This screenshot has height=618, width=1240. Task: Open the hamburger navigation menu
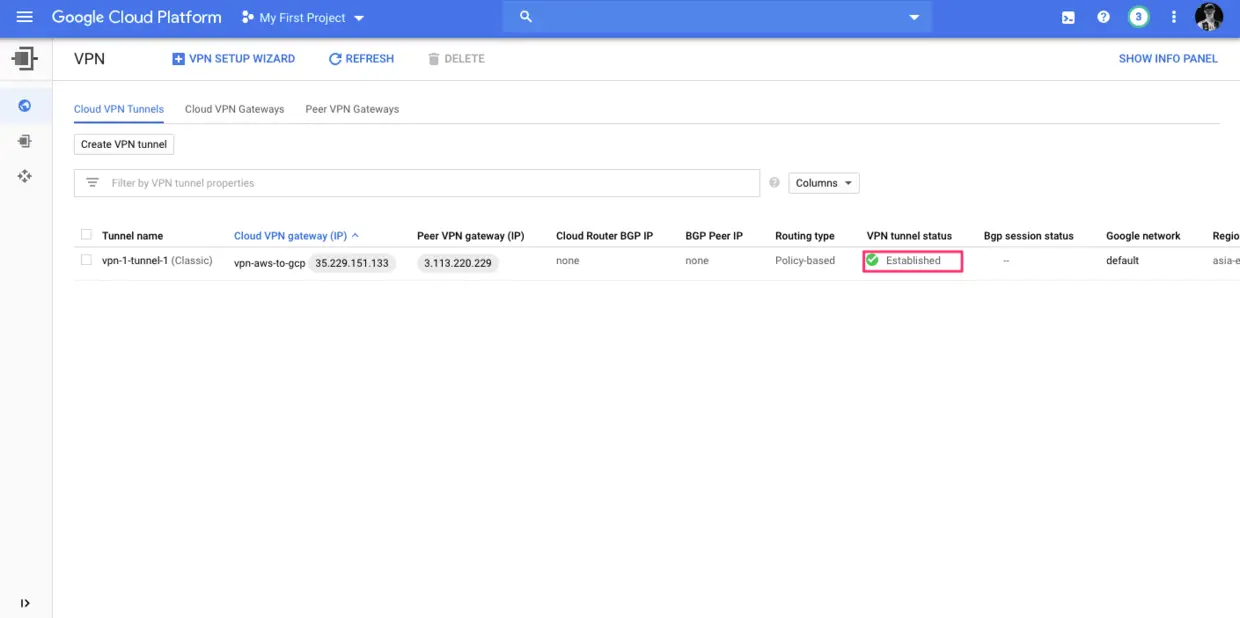[24, 17]
